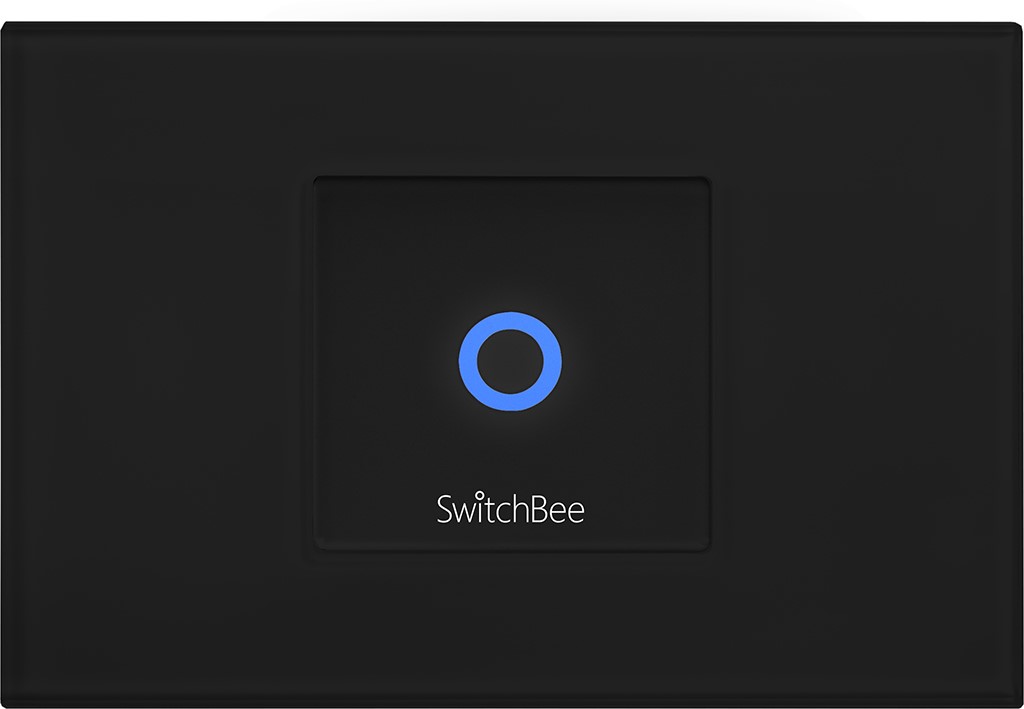
Task: Click inner panel area below SwitchBee text
Action: [511, 538]
